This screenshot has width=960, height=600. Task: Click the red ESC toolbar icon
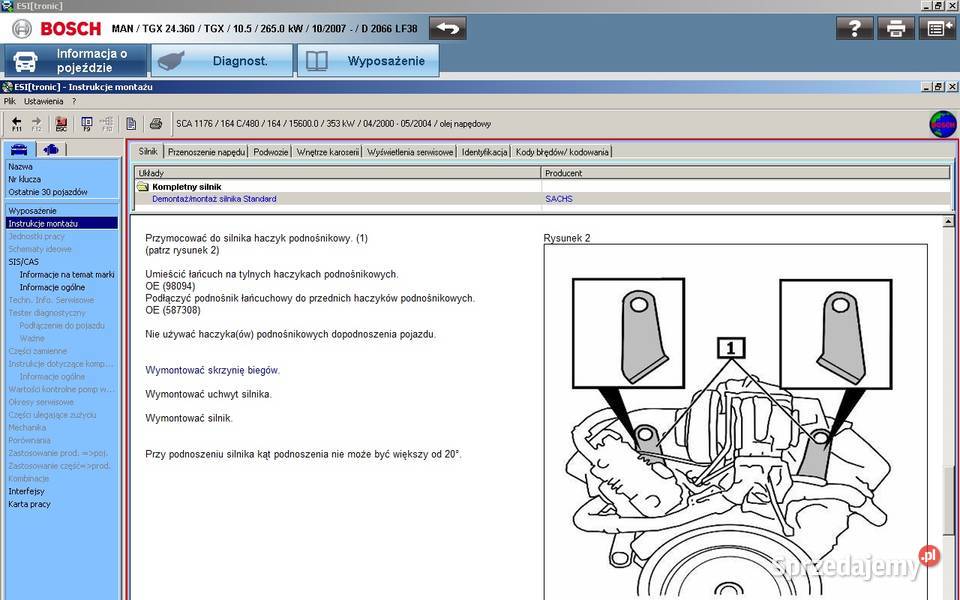[61, 124]
